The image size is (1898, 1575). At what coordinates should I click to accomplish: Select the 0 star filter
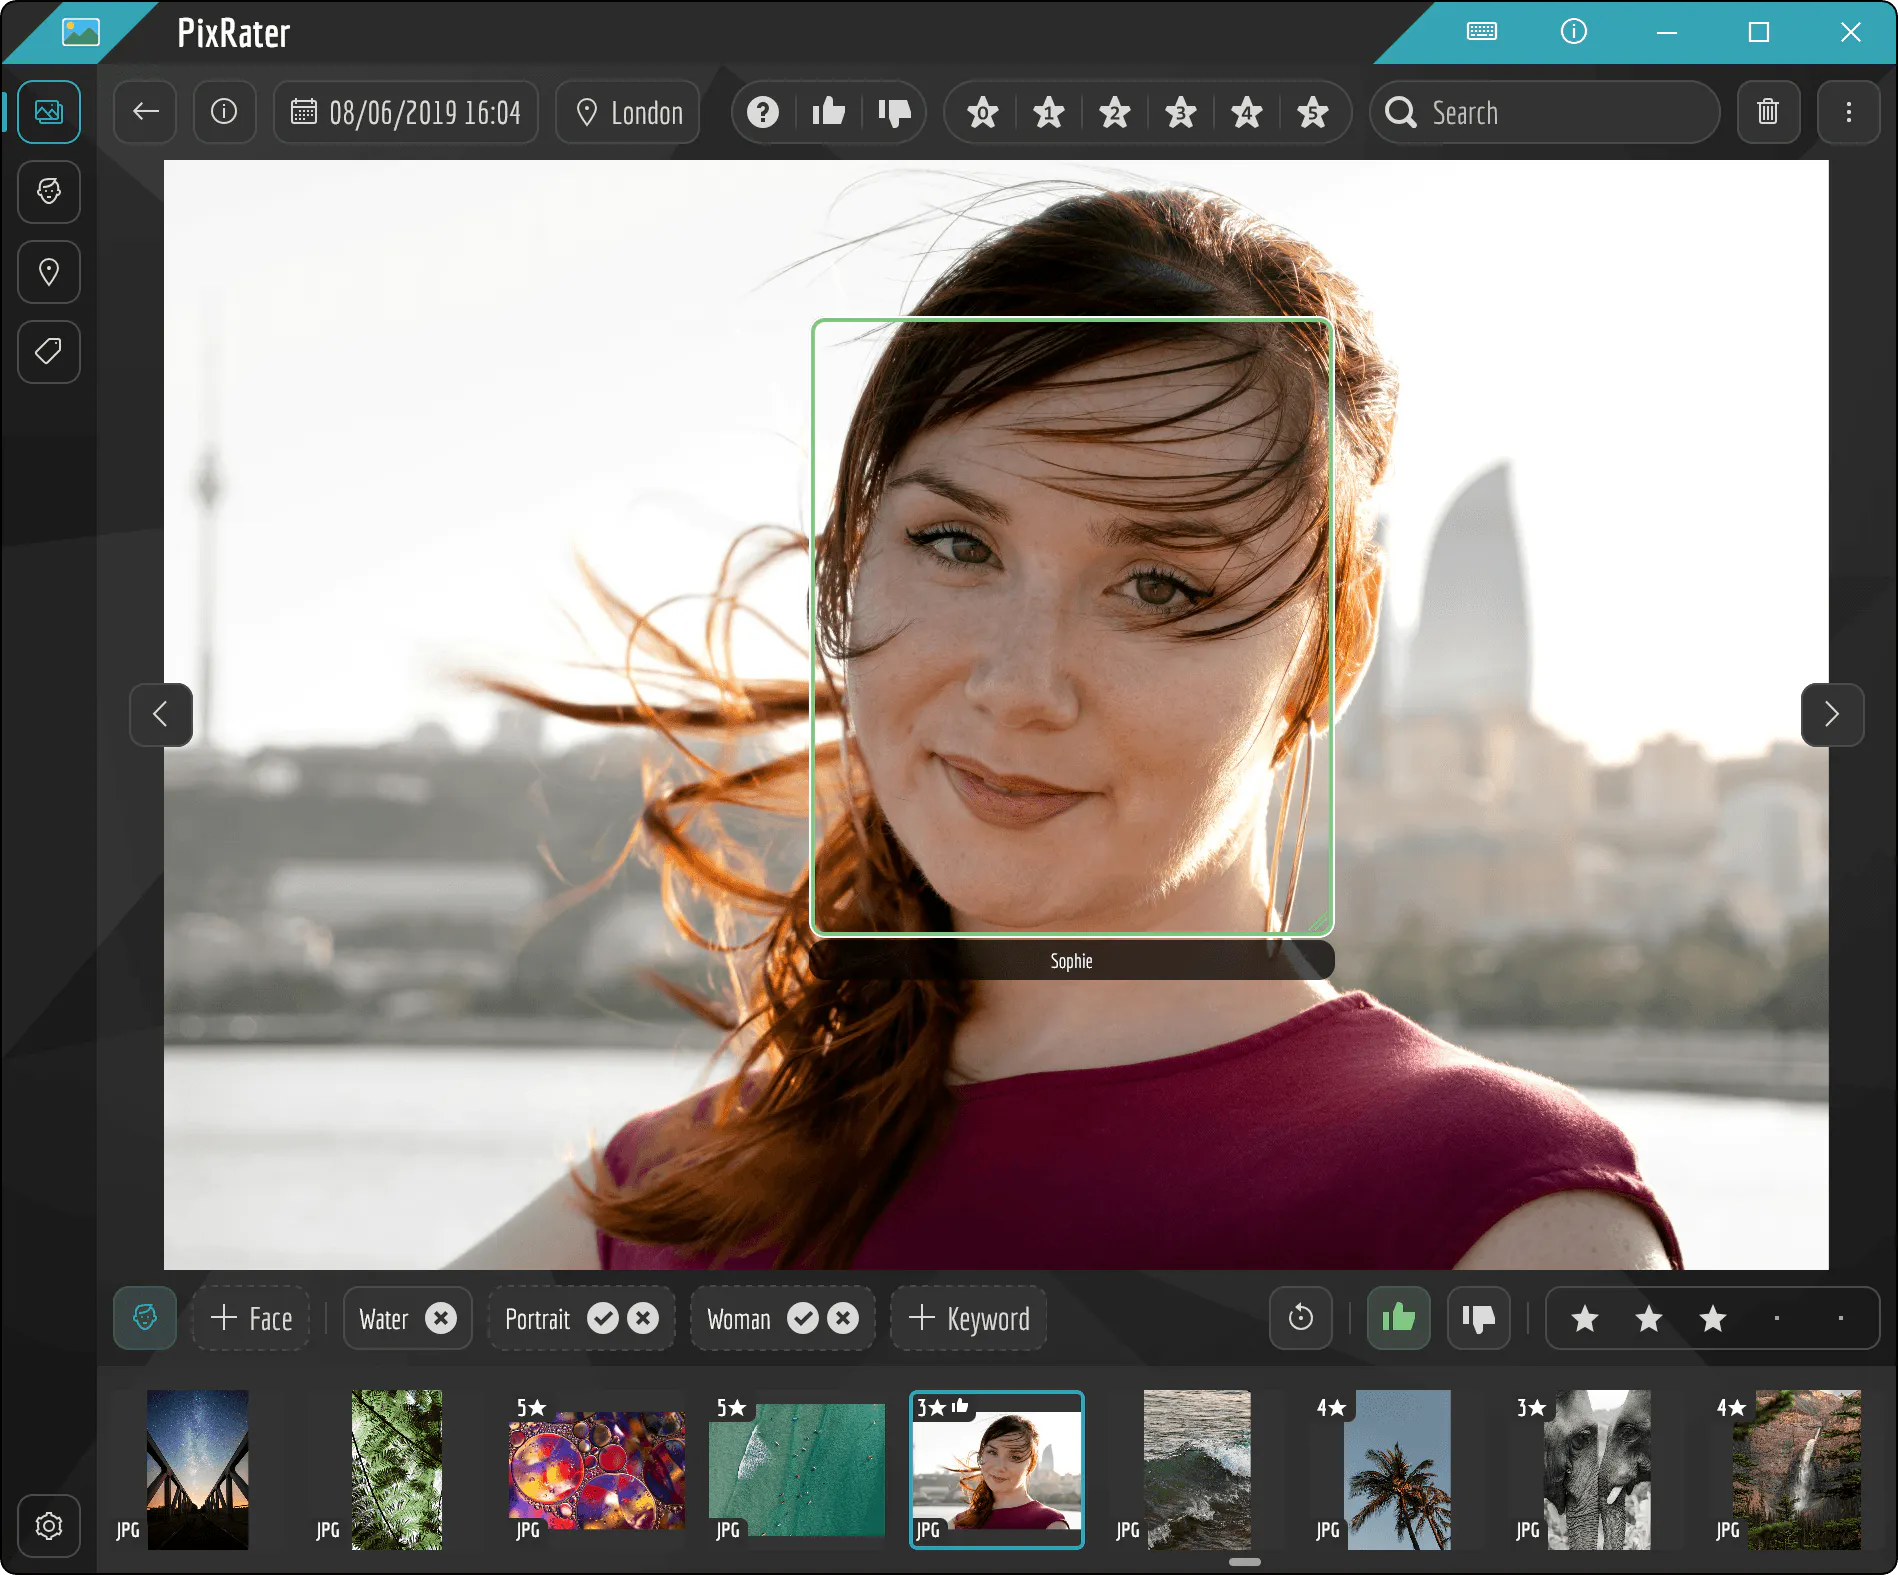pyautogui.click(x=983, y=112)
